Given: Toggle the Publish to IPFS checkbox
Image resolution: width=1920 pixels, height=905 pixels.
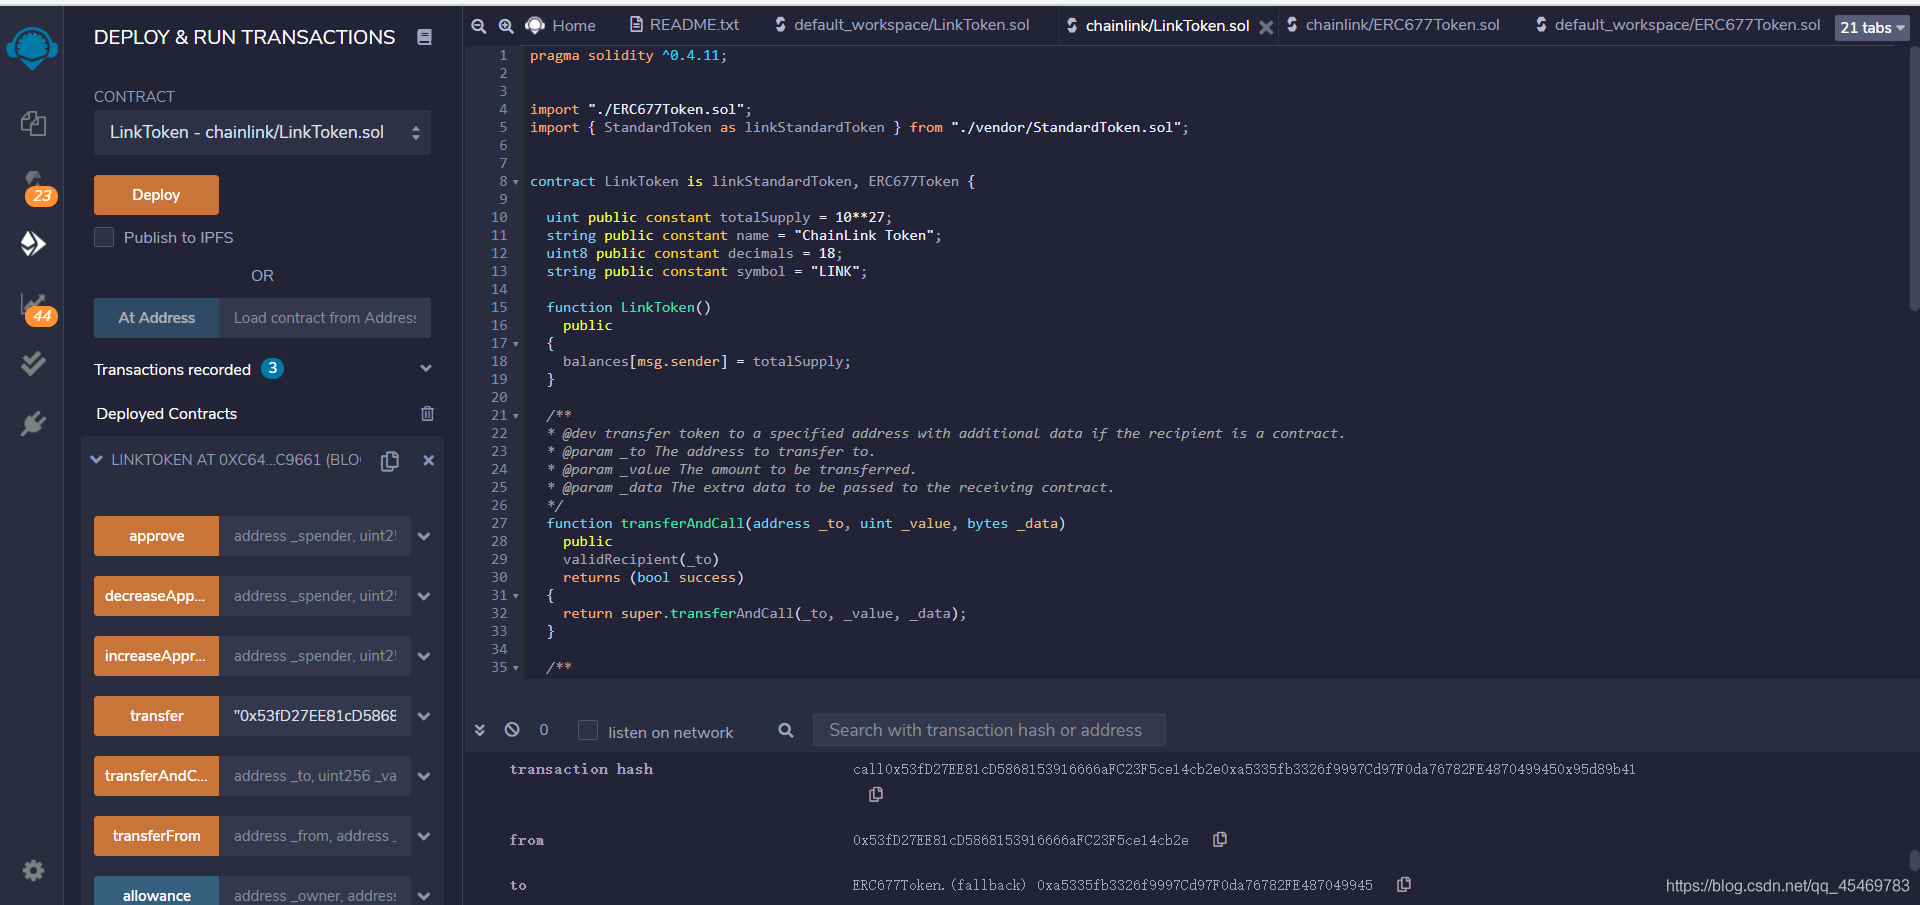Looking at the screenshot, I should click(104, 237).
